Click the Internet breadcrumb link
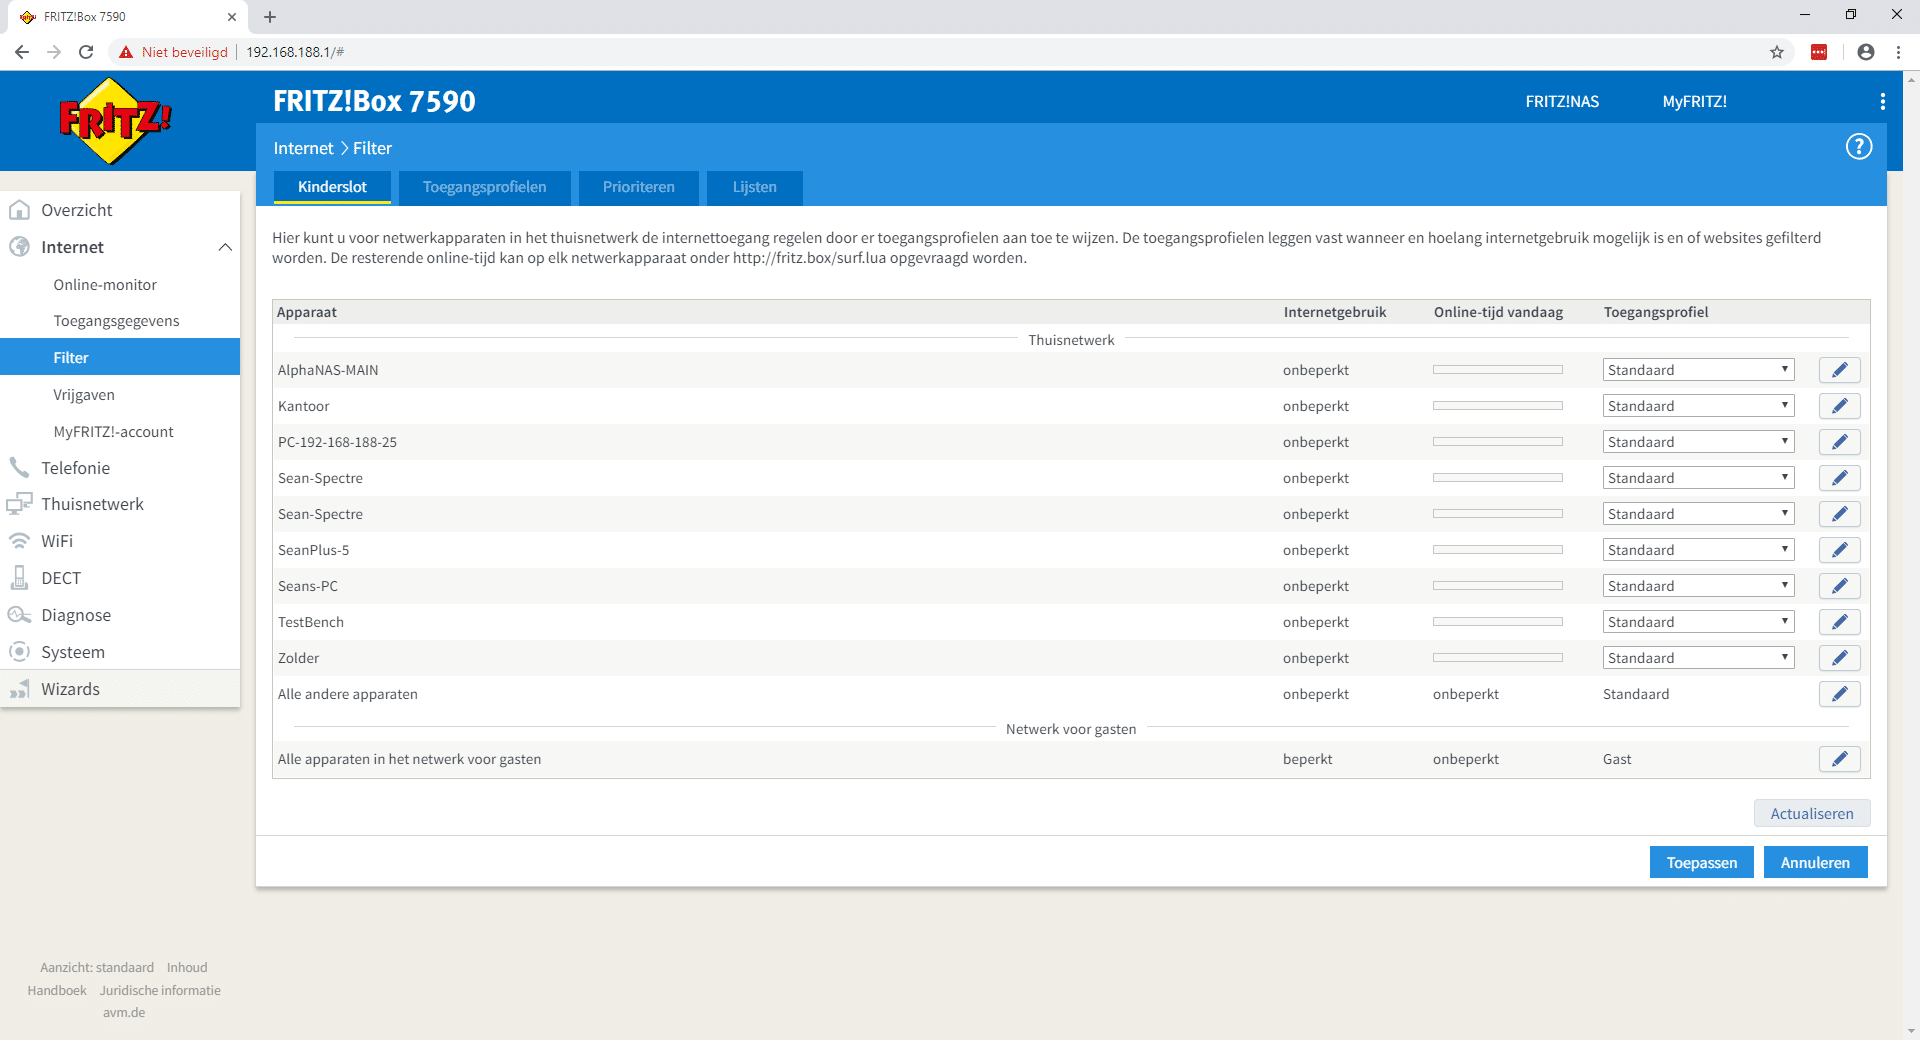The image size is (1920, 1040). (x=303, y=148)
